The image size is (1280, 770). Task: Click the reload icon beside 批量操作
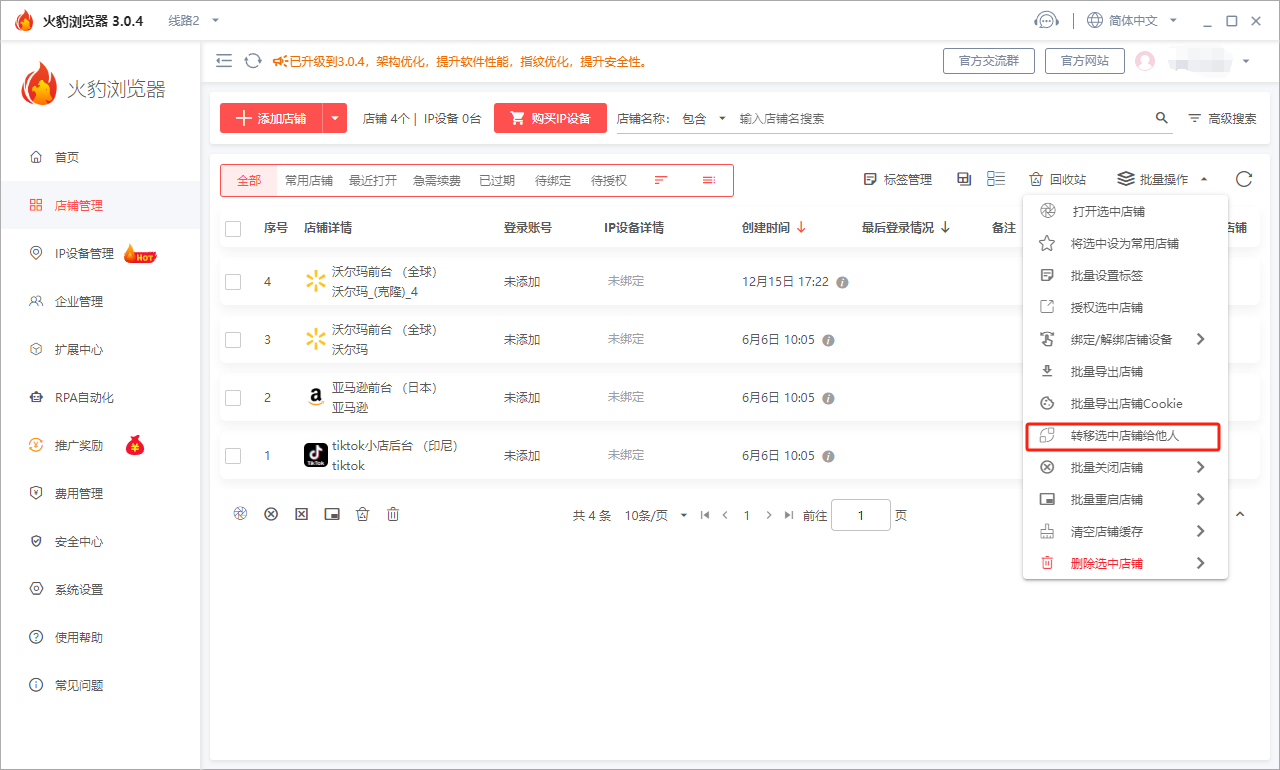pyautogui.click(x=1243, y=180)
